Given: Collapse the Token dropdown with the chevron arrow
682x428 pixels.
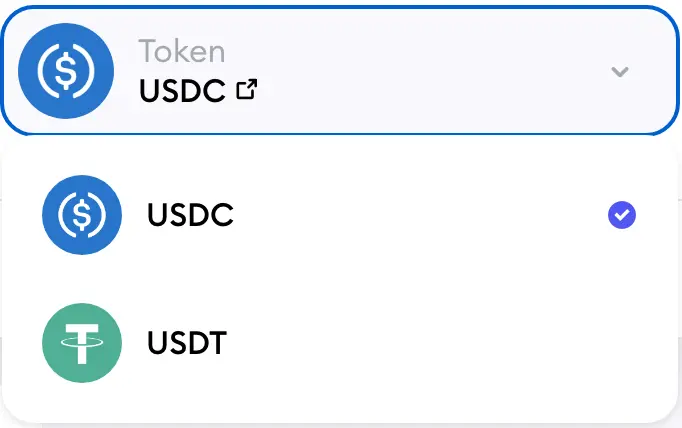Looking at the screenshot, I should (x=620, y=71).
